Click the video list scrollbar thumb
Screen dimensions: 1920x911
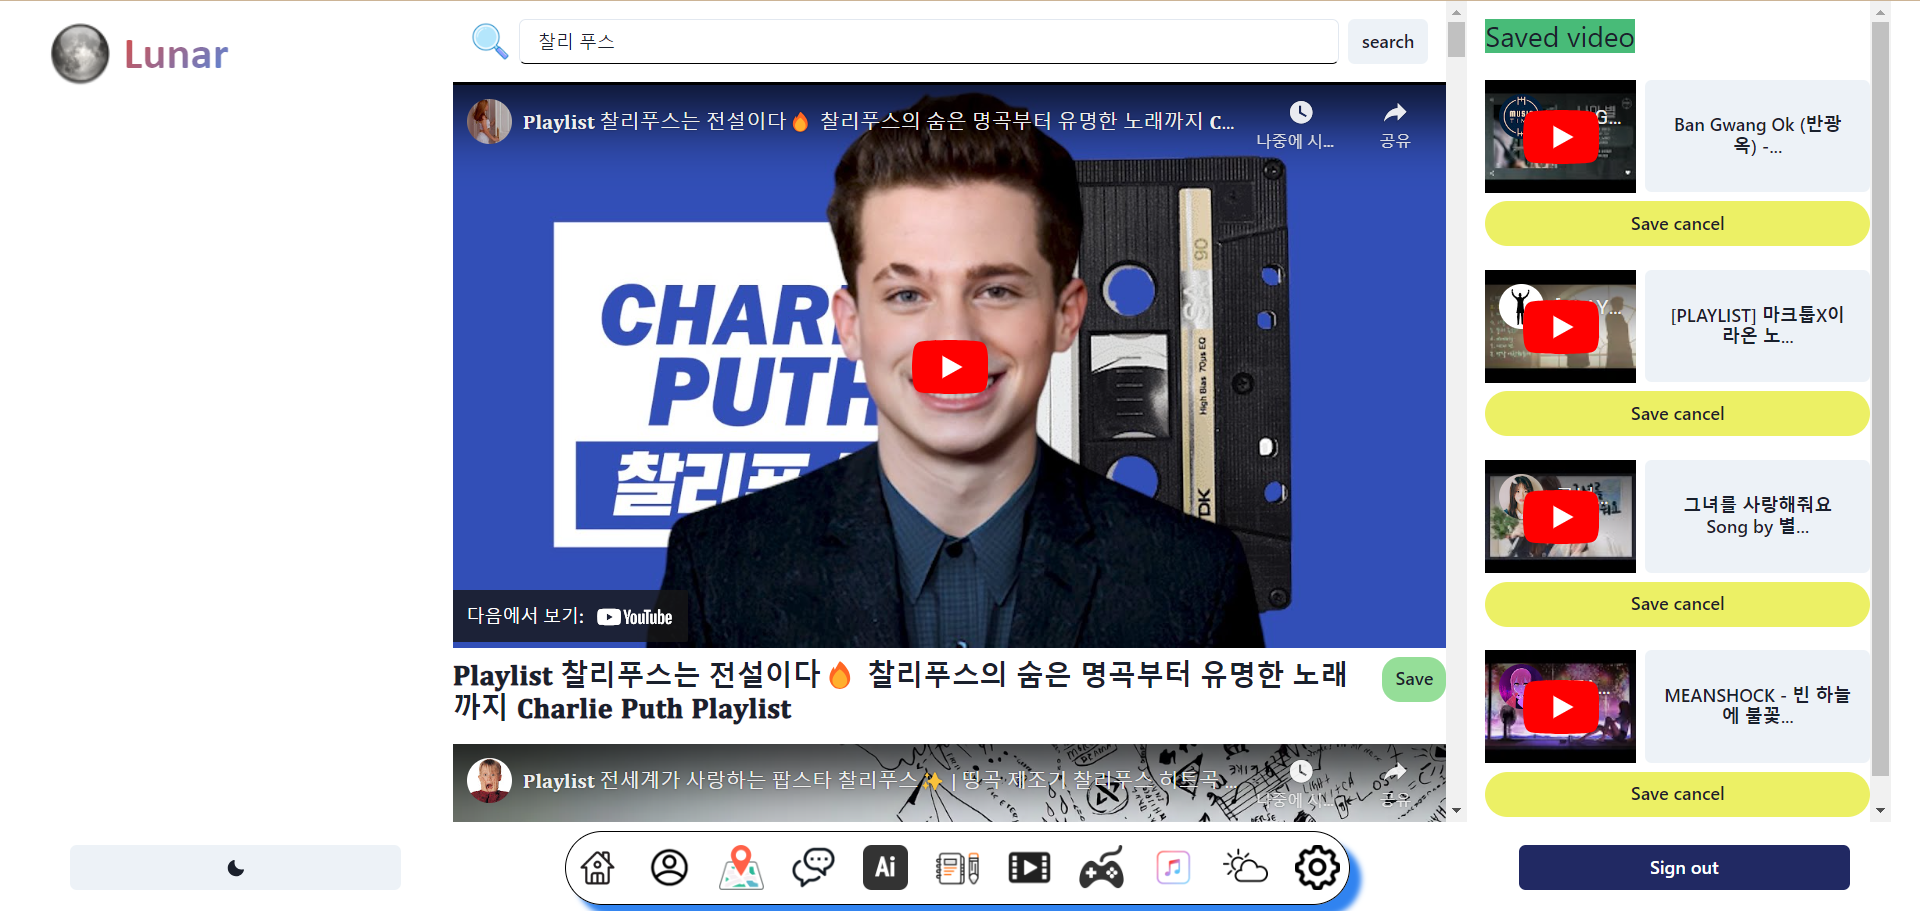1456,39
